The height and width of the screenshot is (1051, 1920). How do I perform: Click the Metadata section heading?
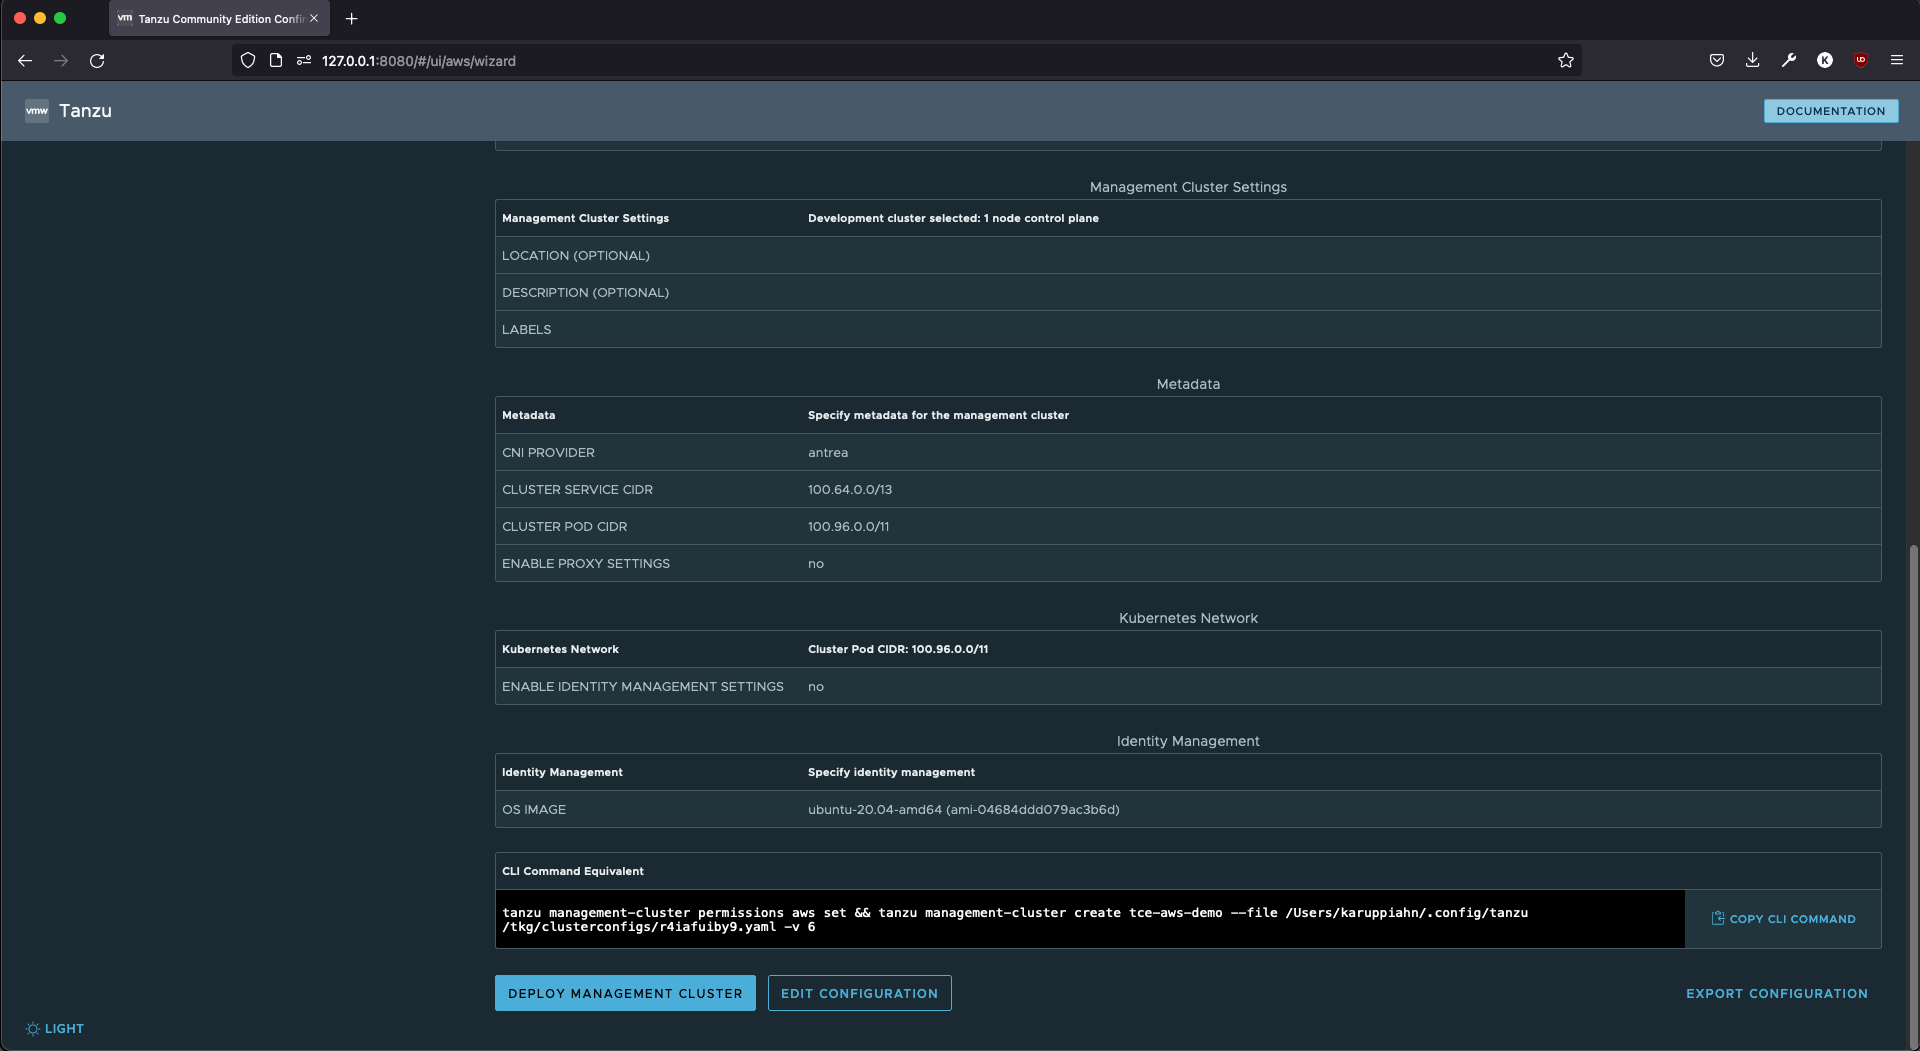(1188, 384)
